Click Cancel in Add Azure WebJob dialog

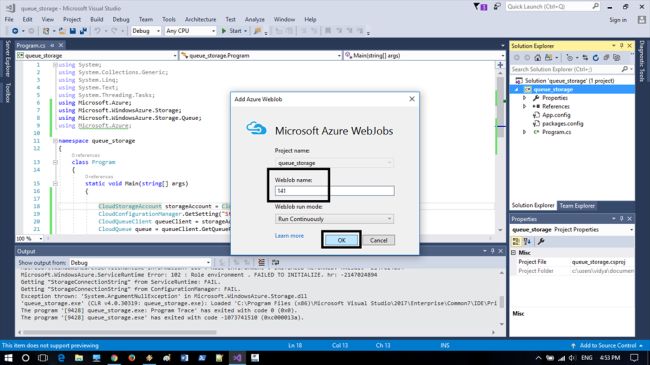[x=378, y=240]
